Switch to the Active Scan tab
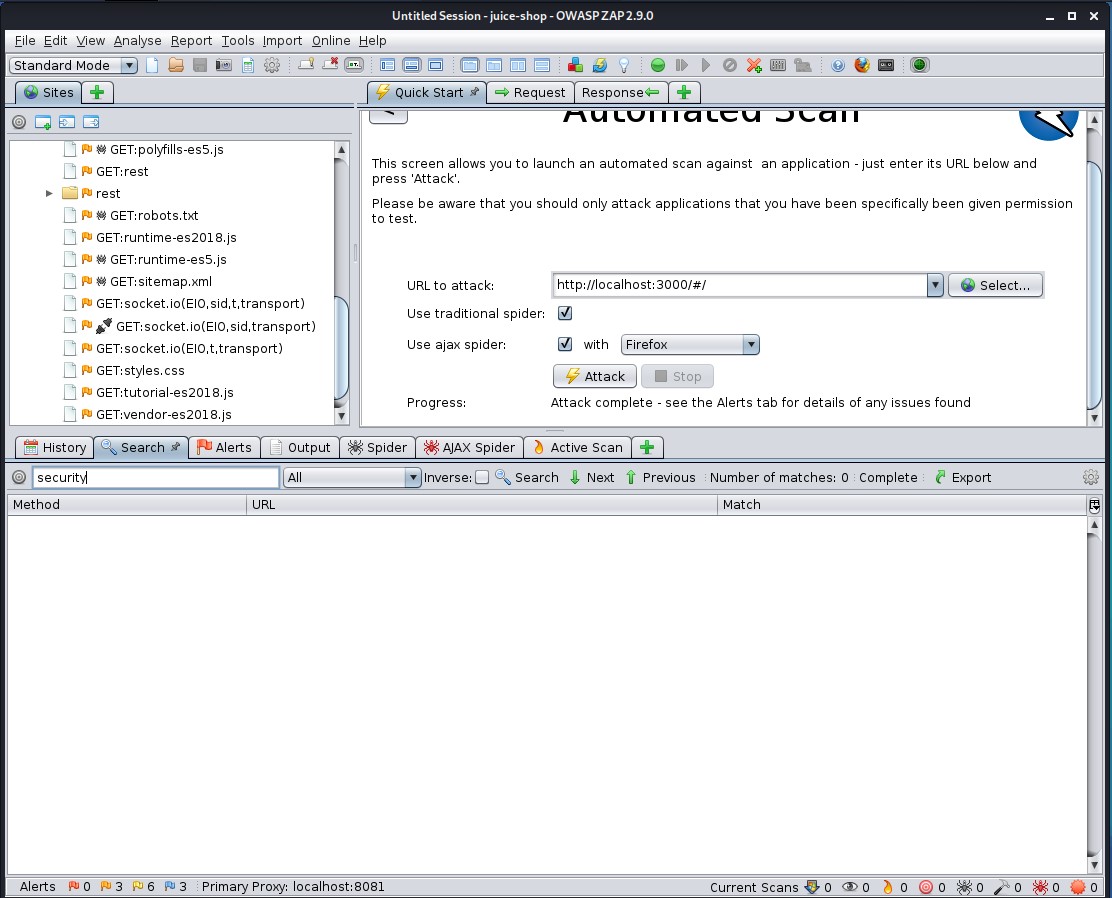 [x=578, y=447]
